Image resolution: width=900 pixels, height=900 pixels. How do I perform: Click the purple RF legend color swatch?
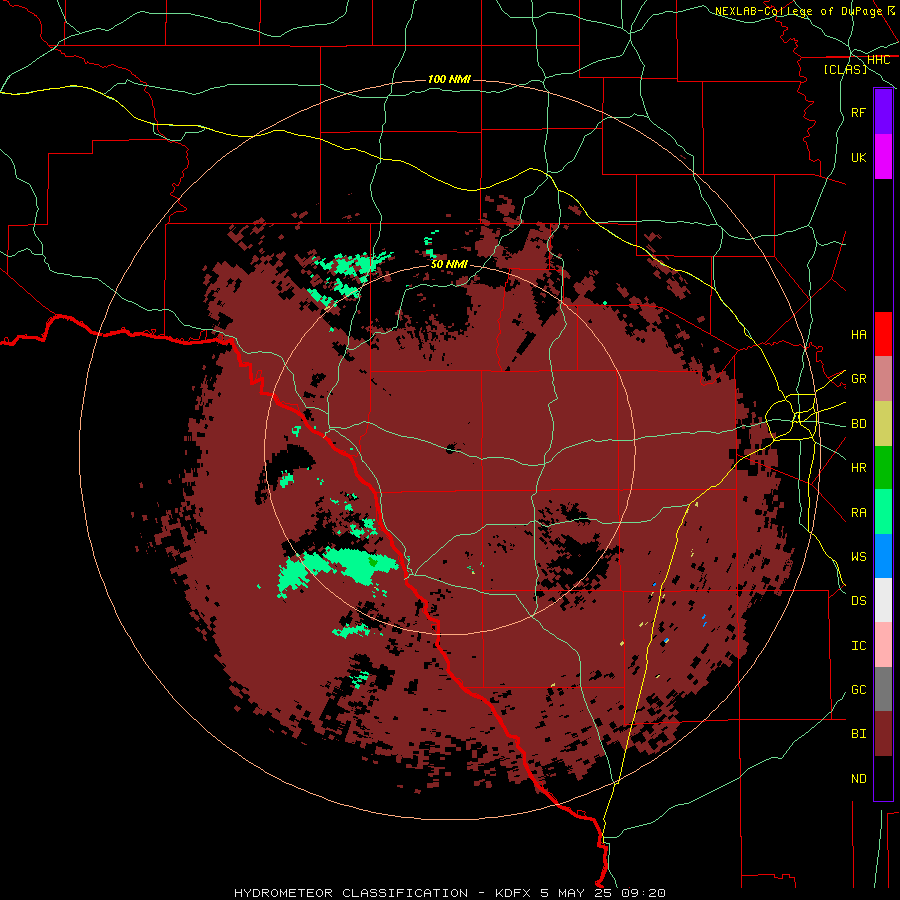tap(883, 112)
